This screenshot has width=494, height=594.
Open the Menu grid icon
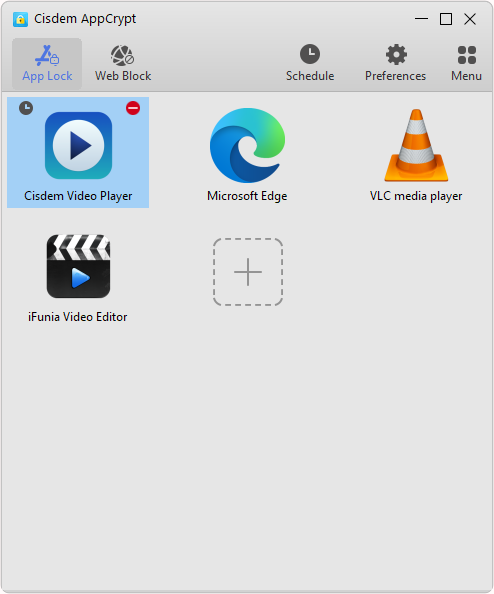pyautogui.click(x=467, y=55)
